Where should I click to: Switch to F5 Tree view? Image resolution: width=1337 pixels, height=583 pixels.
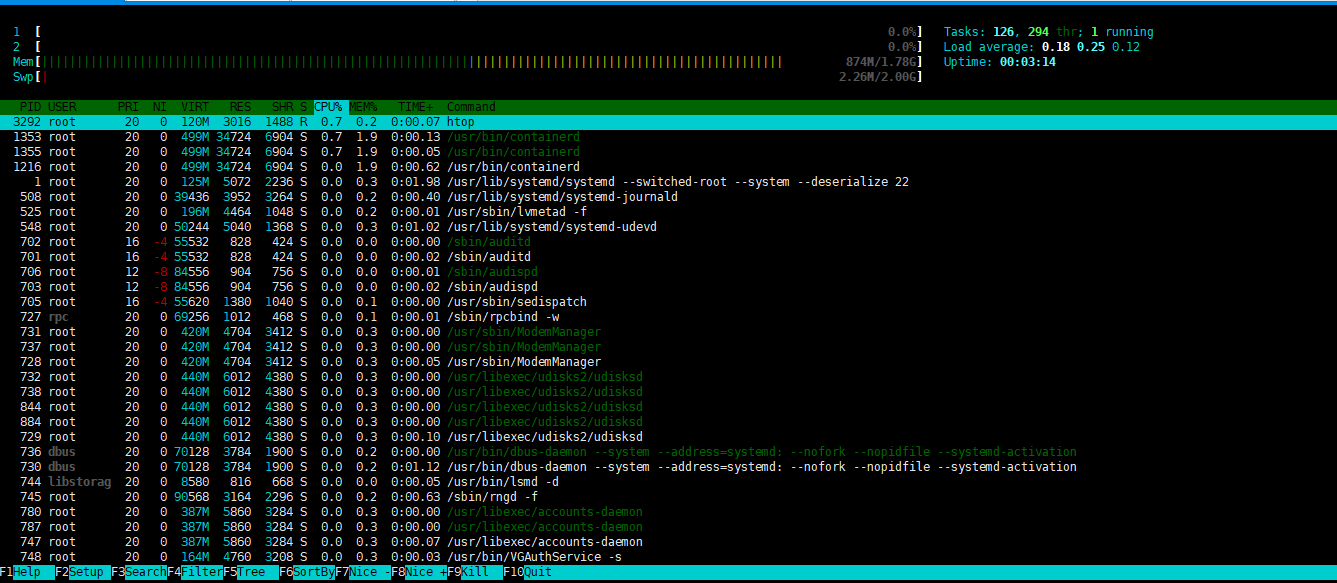click(x=251, y=572)
